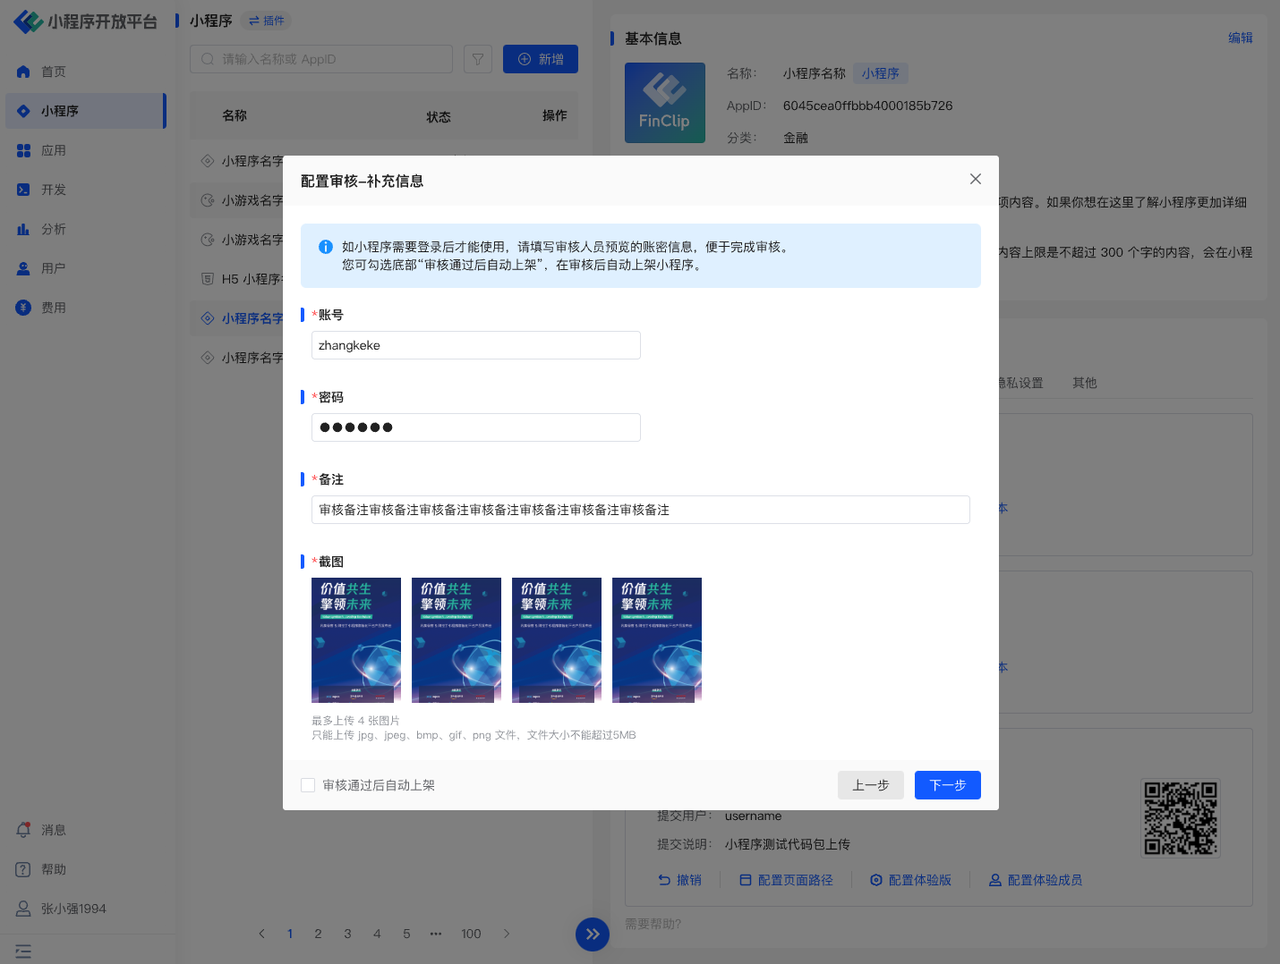Select the 用户 (Users) menu item
Viewport: 1280px width, 964px height.
pyautogui.click(x=53, y=269)
